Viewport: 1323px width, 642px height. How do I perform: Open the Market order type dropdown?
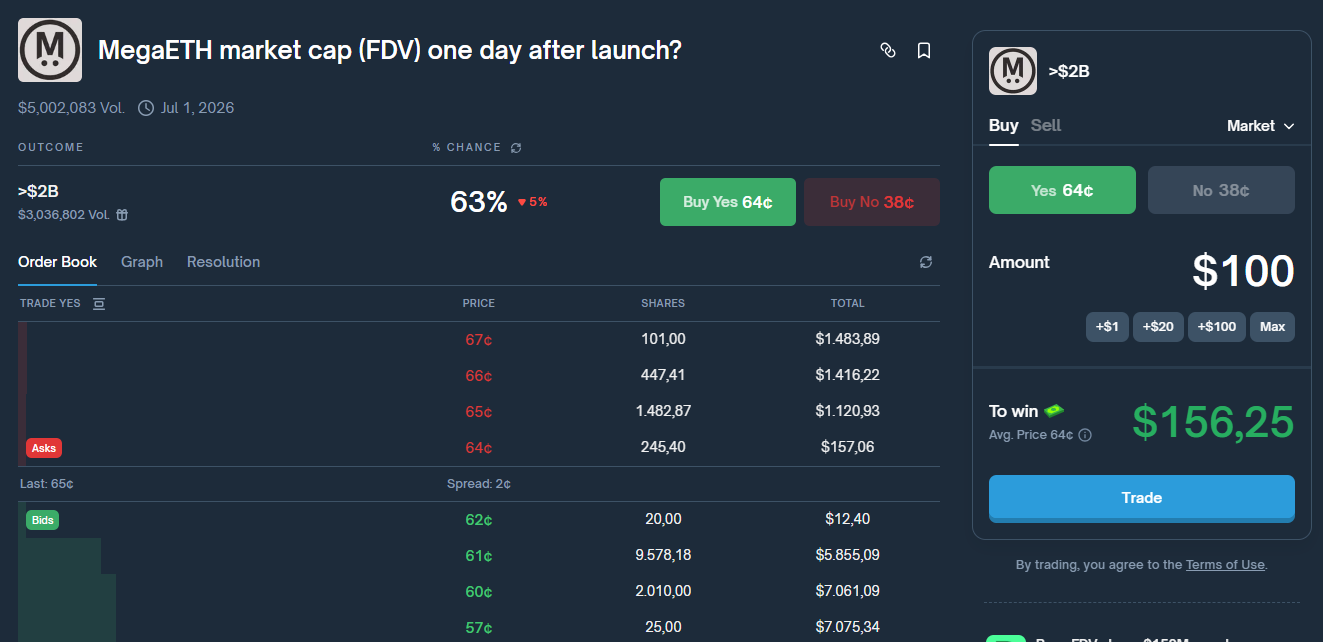pyautogui.click(x=1260, y=126)
